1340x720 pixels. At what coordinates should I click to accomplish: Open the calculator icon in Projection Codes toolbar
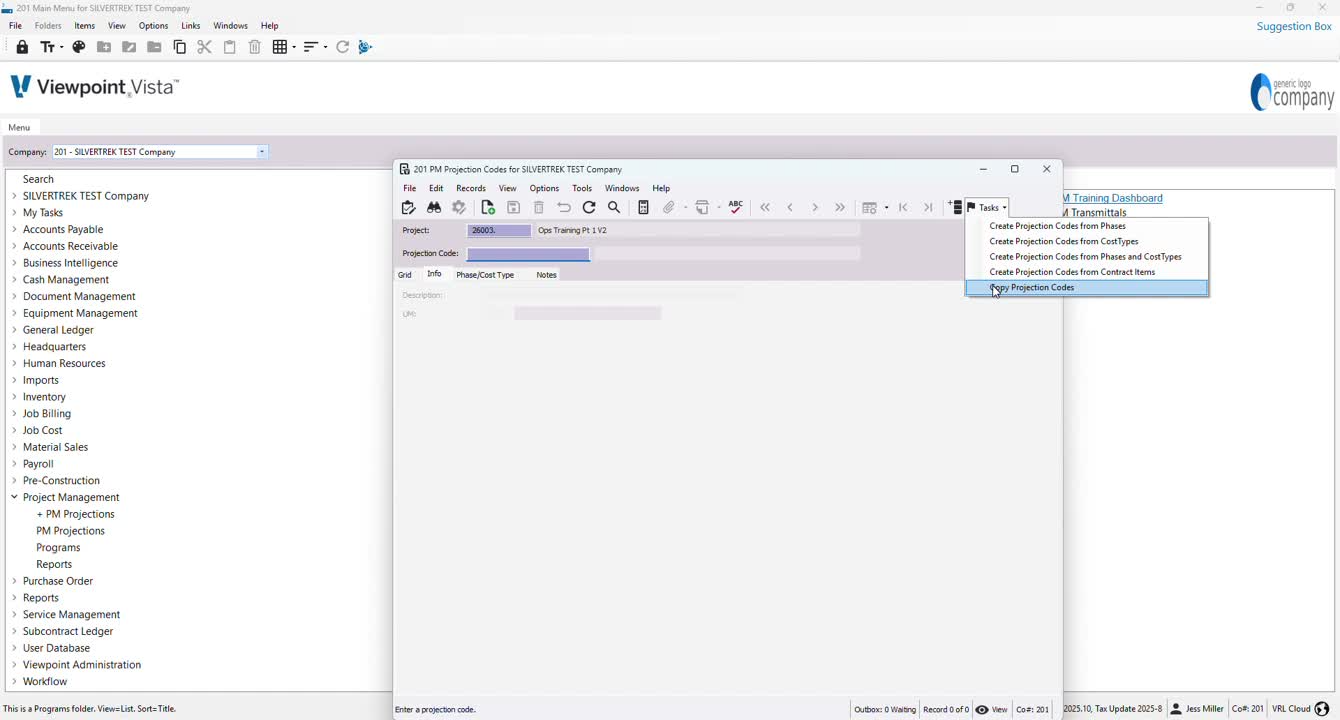point(644,208)
